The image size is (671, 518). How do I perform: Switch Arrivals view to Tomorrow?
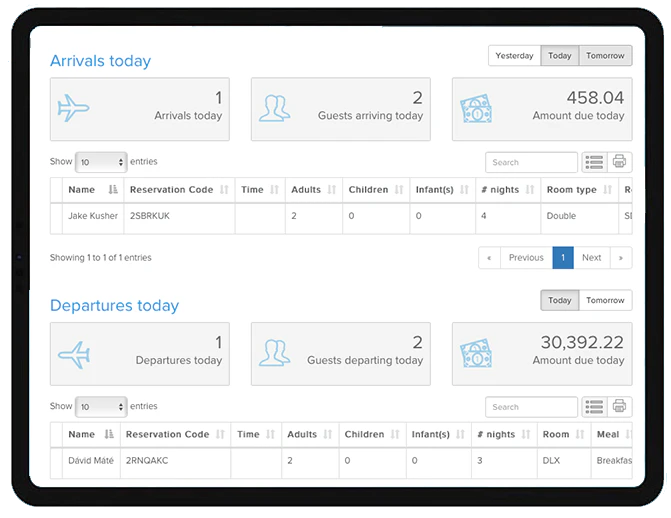[x=605, y=56]
